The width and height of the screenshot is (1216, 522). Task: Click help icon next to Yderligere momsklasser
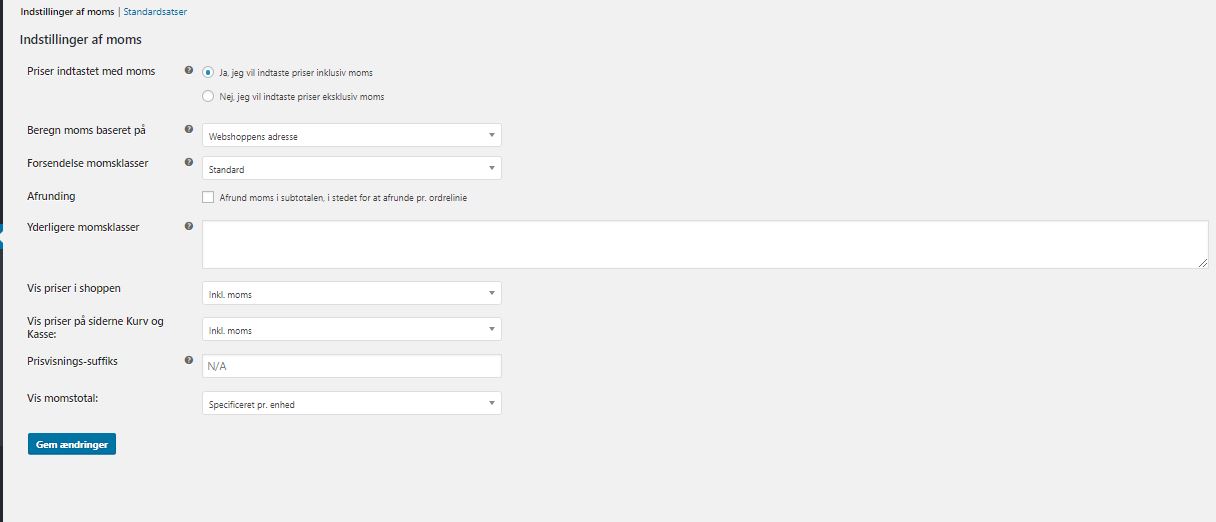pyautogui.click(x=189, y=226)
